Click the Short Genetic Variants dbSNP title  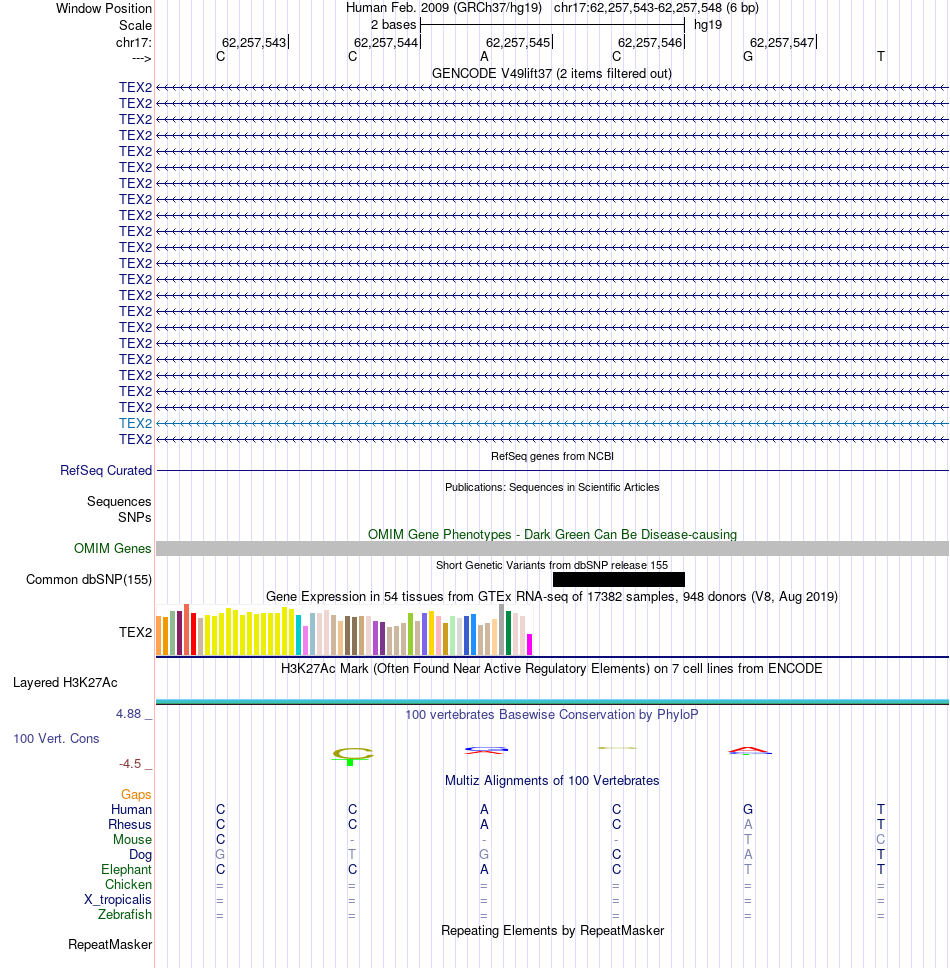552,565
